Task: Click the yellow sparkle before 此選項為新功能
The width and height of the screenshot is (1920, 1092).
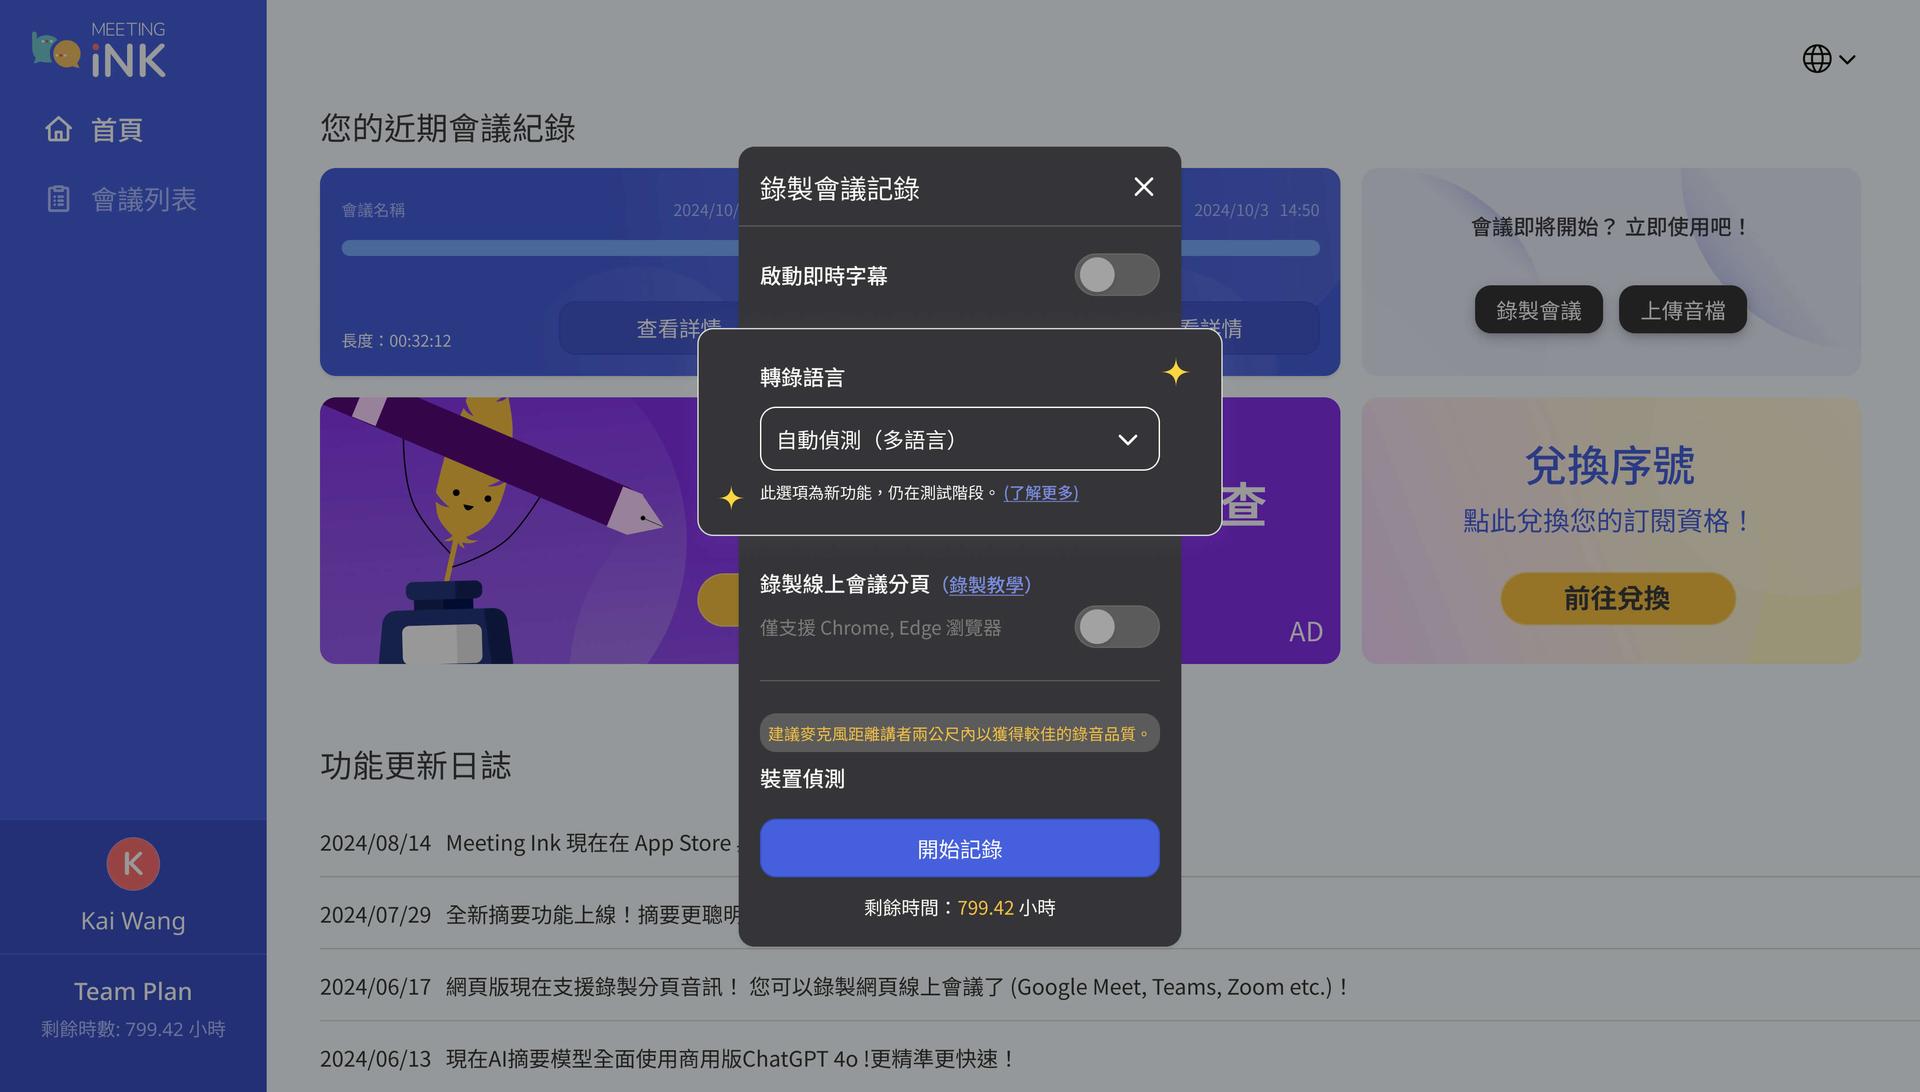Action: (x=731, y=497)
